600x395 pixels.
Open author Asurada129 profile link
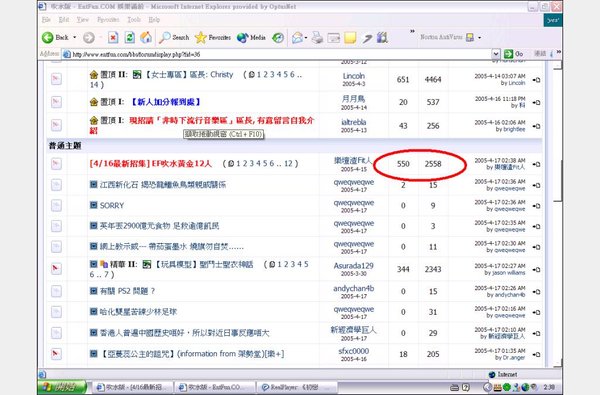click(x=354, y=266)
